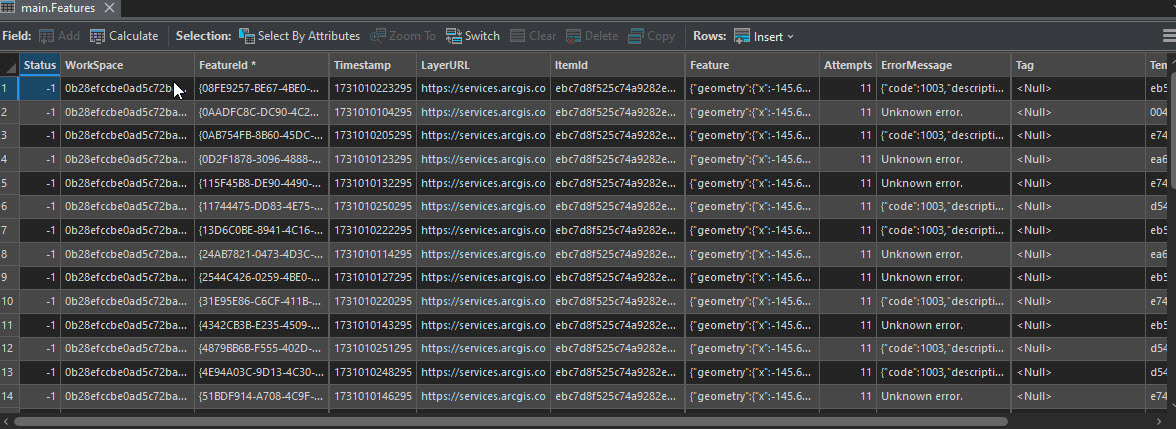The height and width of the screenshot is (429, 1176).
Task: Click ErrorMessage code 1003 cell in row 3
Action: click(944, 136)
